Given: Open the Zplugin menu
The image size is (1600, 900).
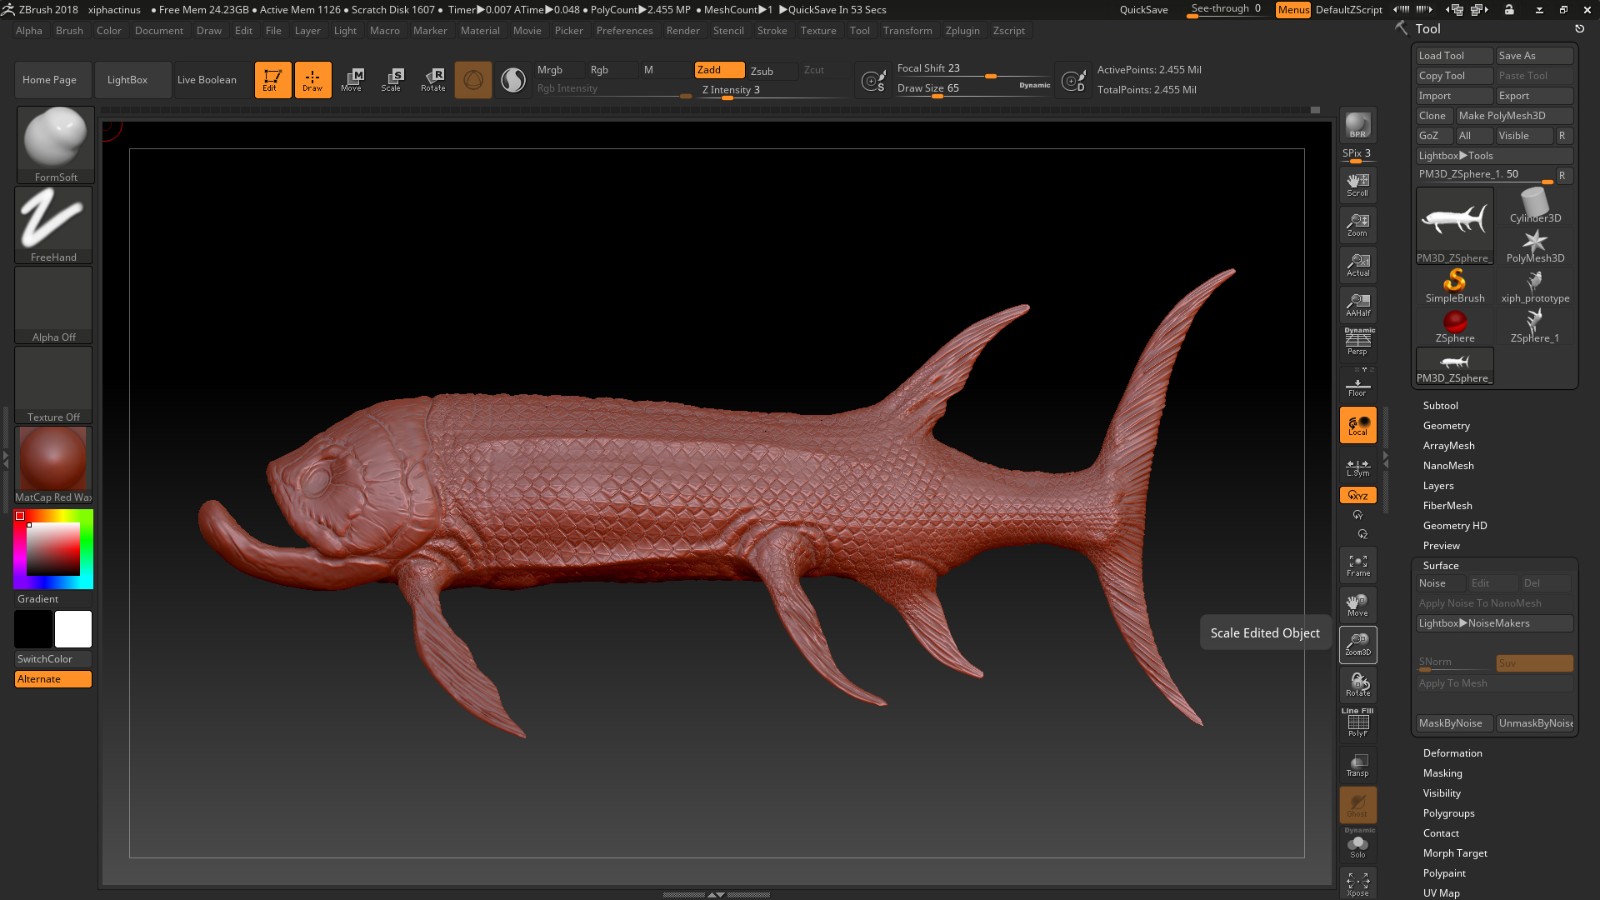Looking at the screenshot, I should [962, 31].
